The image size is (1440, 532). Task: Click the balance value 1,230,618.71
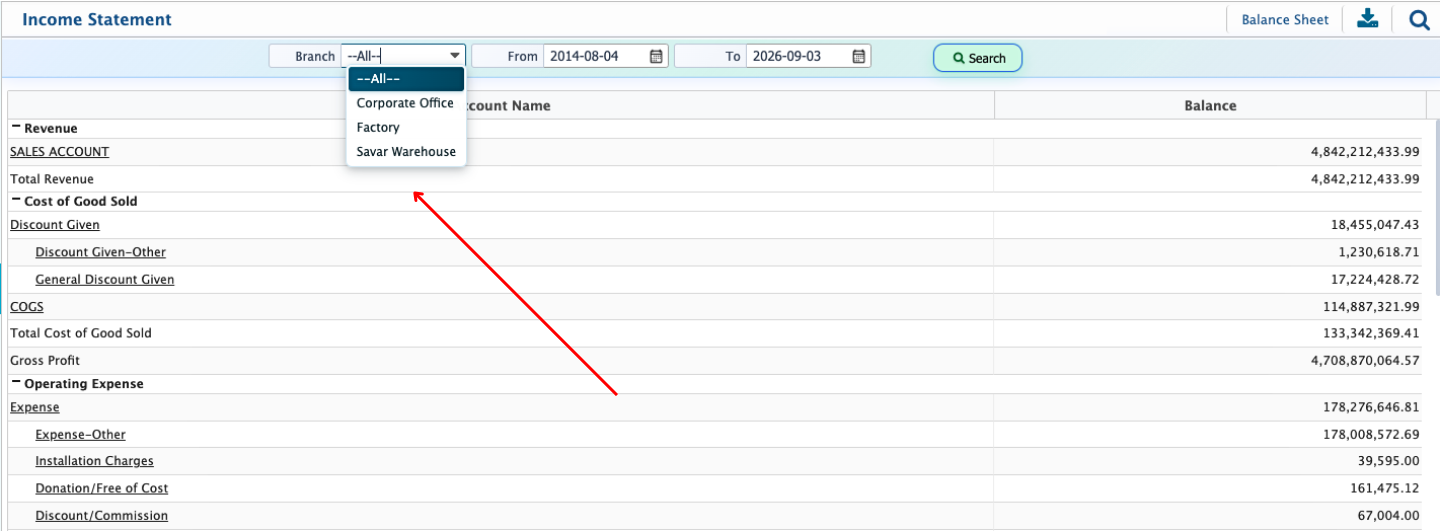pyautogui.click(x=1380, y=252)
